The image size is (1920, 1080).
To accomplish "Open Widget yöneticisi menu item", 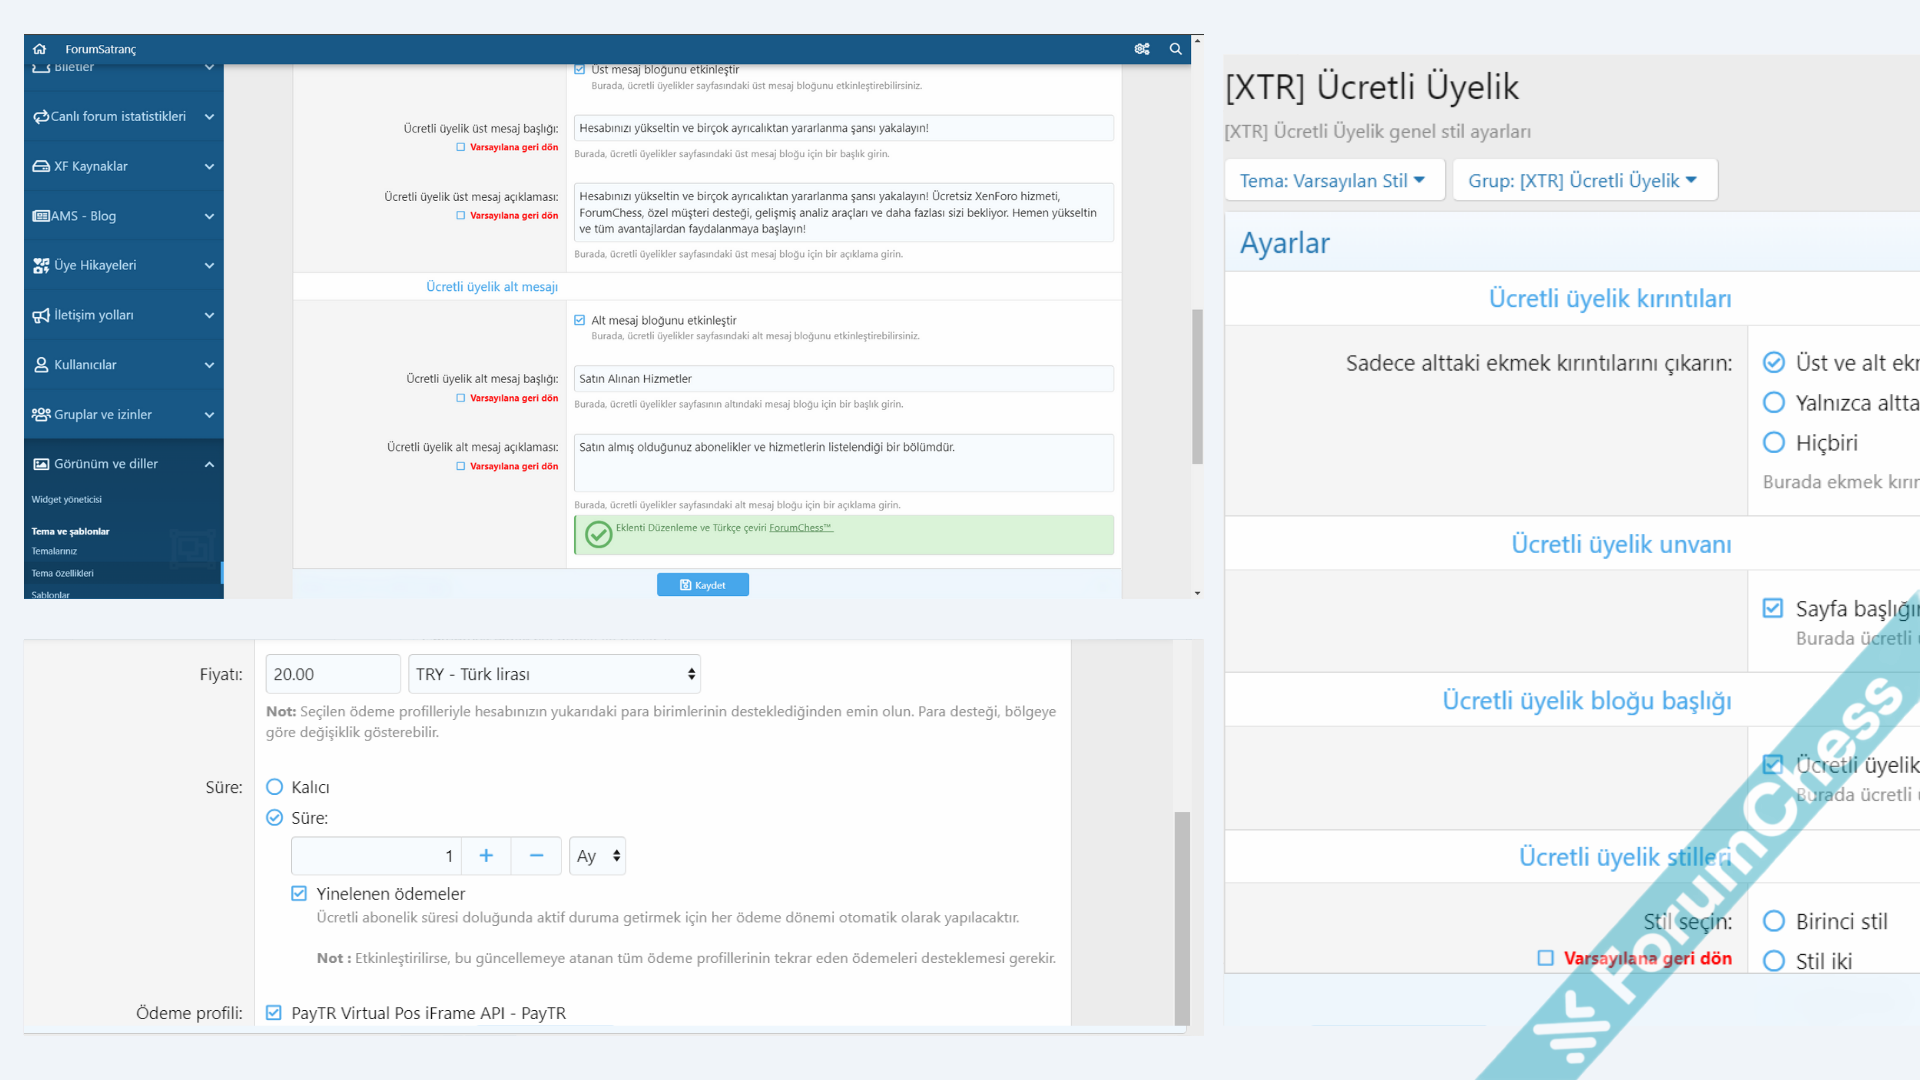I will (67, 500).
